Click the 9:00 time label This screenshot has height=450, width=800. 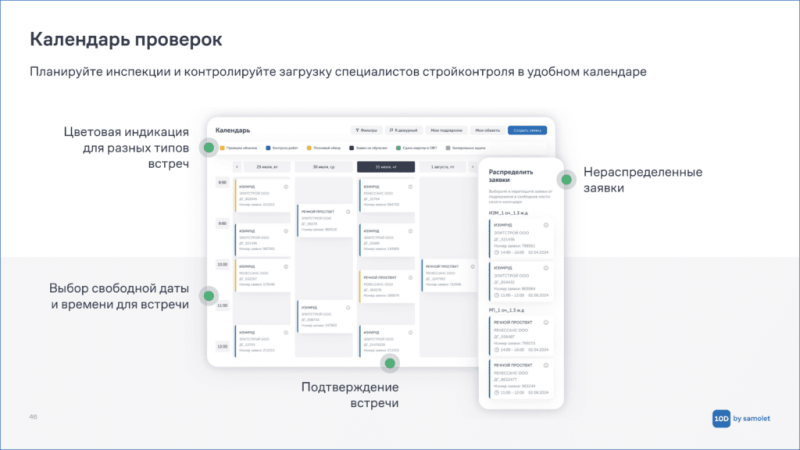coord(222,223)
